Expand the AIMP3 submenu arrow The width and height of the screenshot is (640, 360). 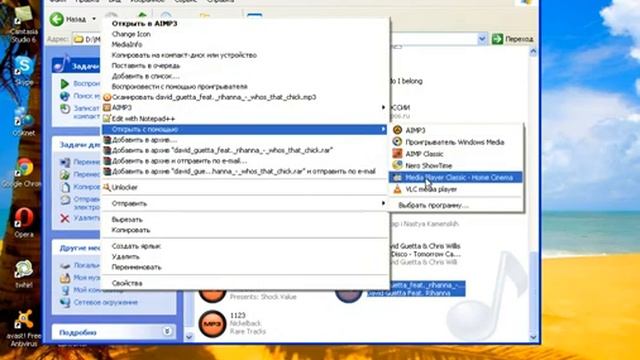(383, 107)
